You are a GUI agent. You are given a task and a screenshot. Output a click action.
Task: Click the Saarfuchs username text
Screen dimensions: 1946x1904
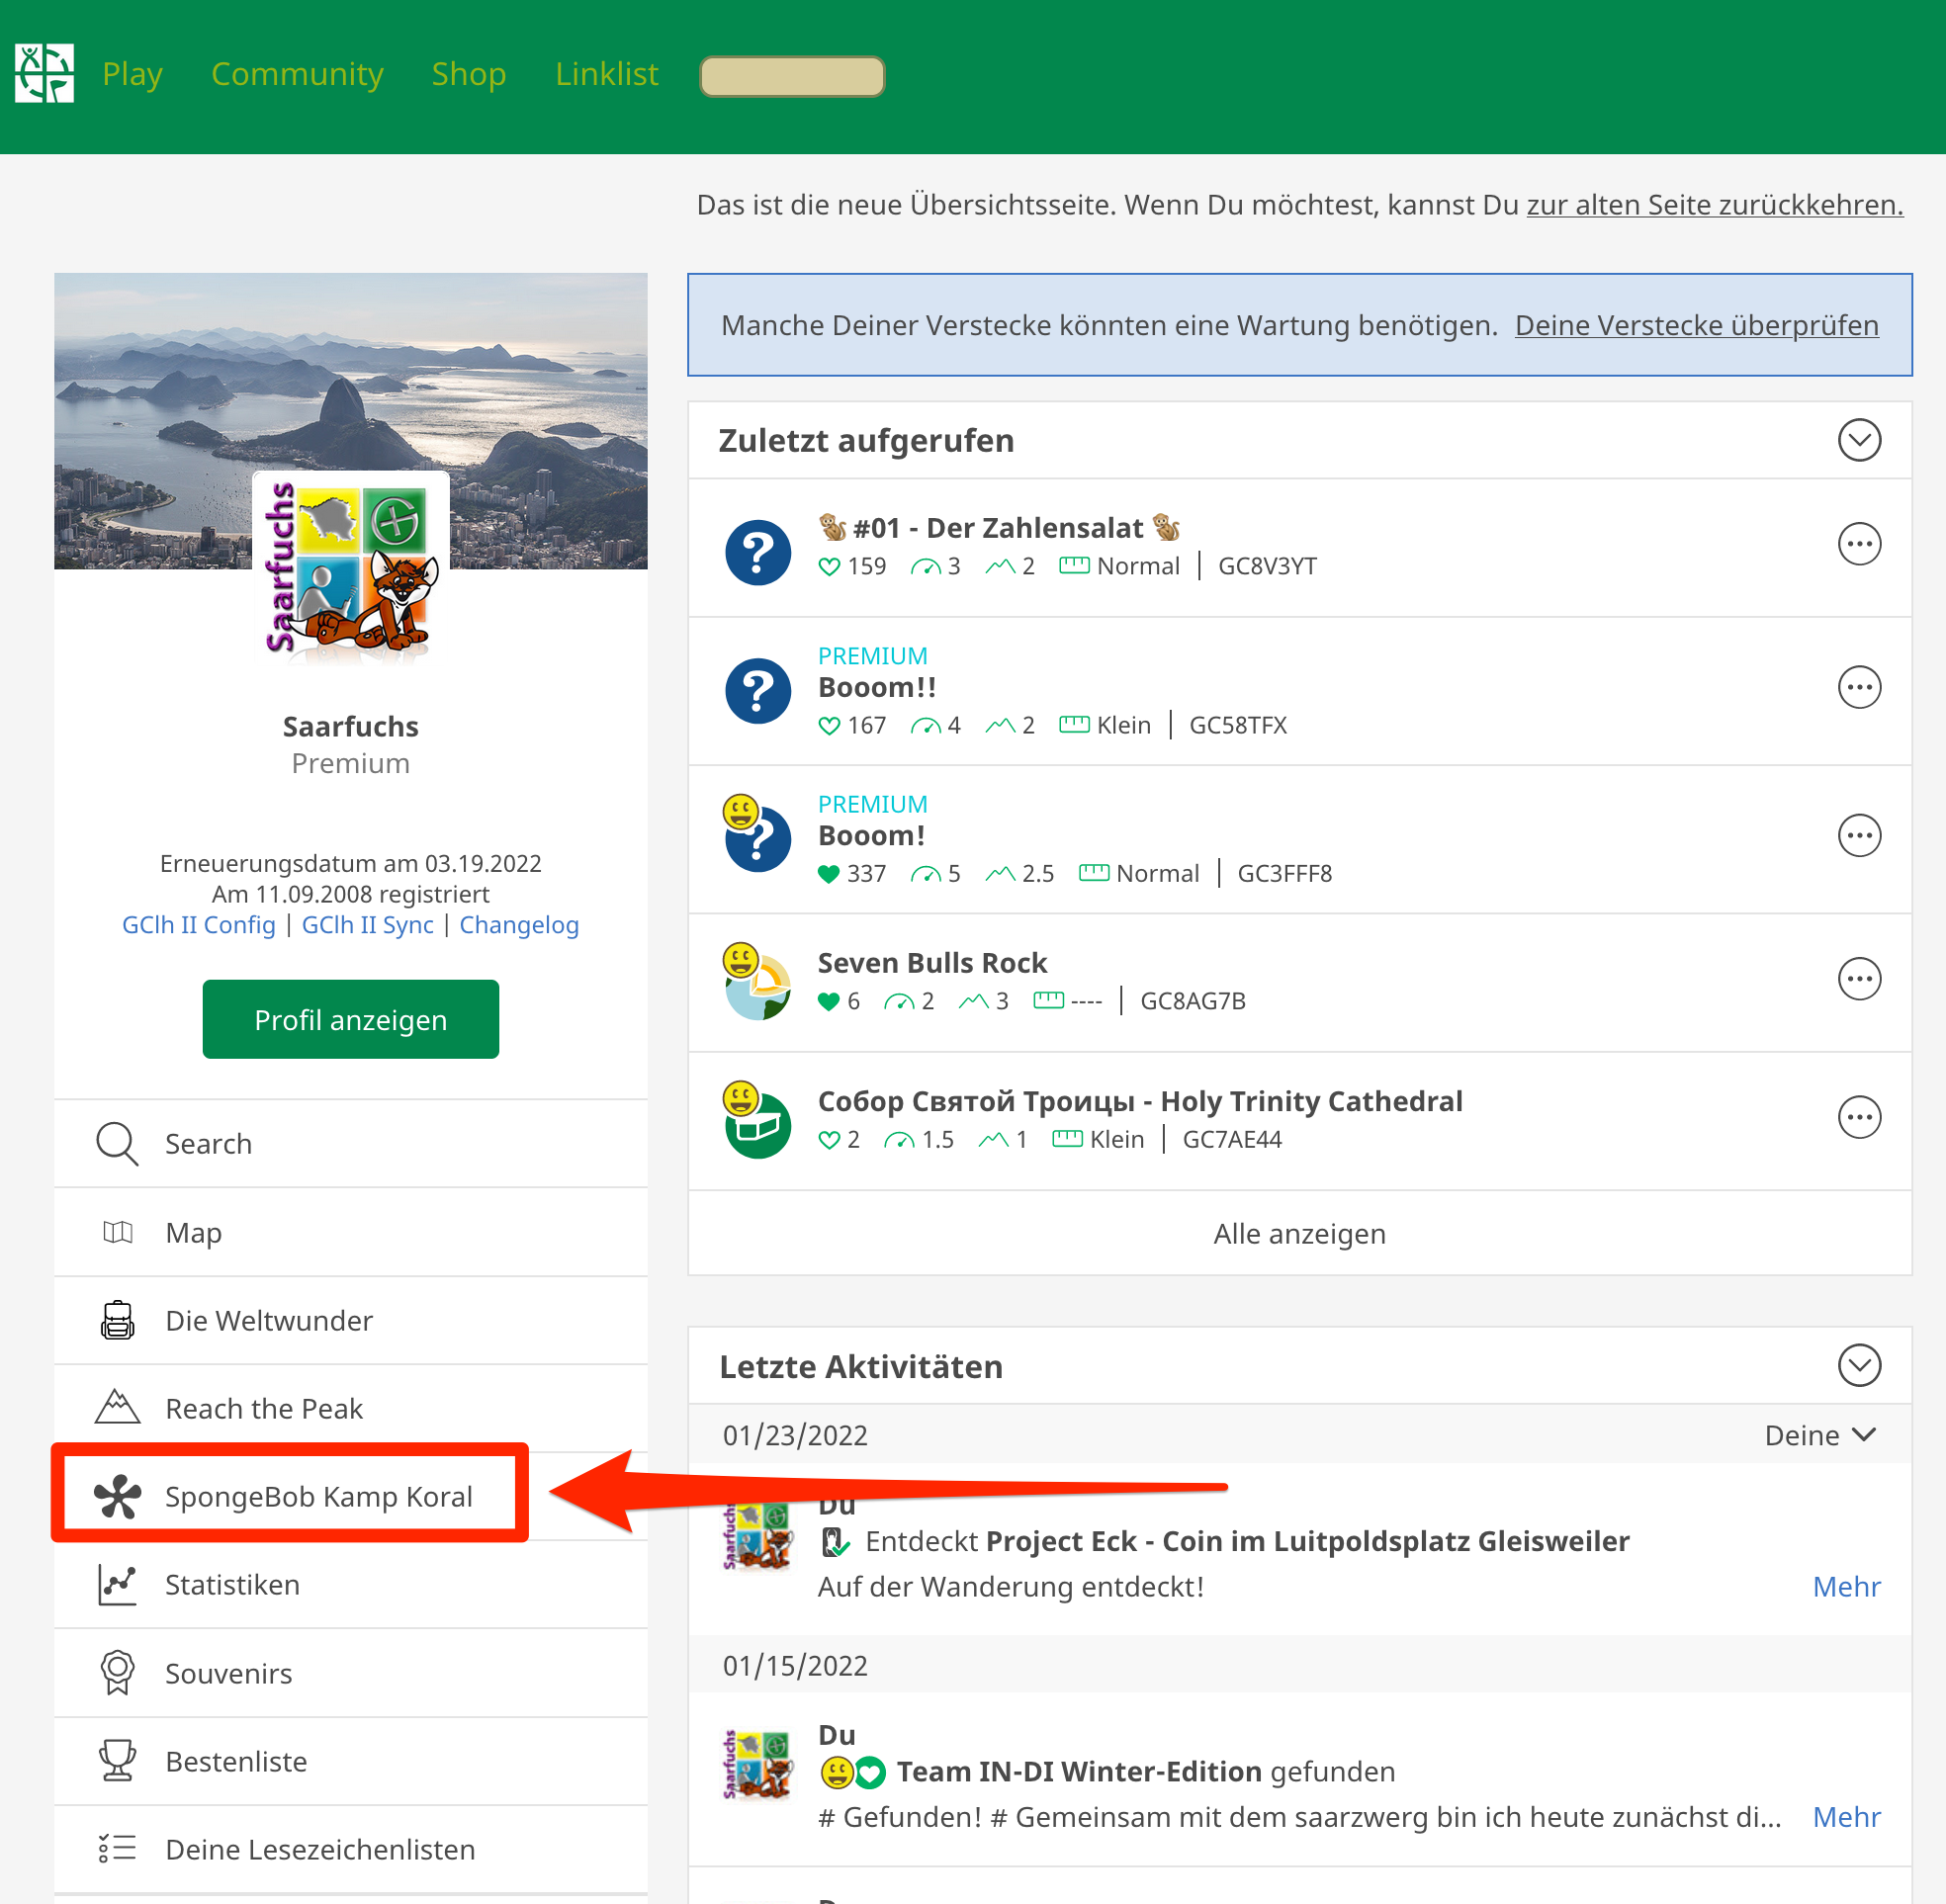tap(350, 726)
